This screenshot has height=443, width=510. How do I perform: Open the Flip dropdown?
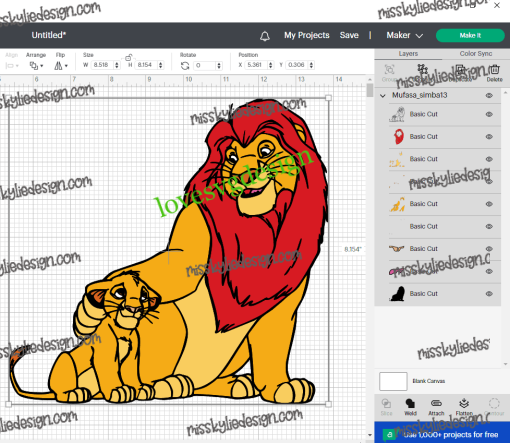click(x=61, y=66)
